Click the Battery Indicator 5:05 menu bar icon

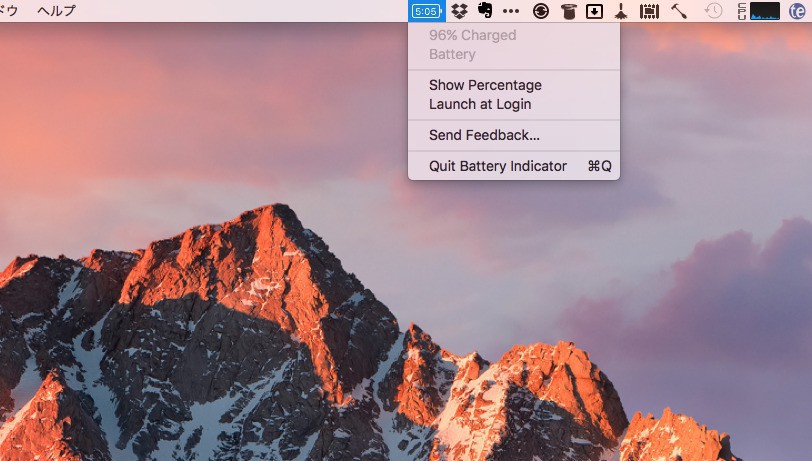coord(427,11)
